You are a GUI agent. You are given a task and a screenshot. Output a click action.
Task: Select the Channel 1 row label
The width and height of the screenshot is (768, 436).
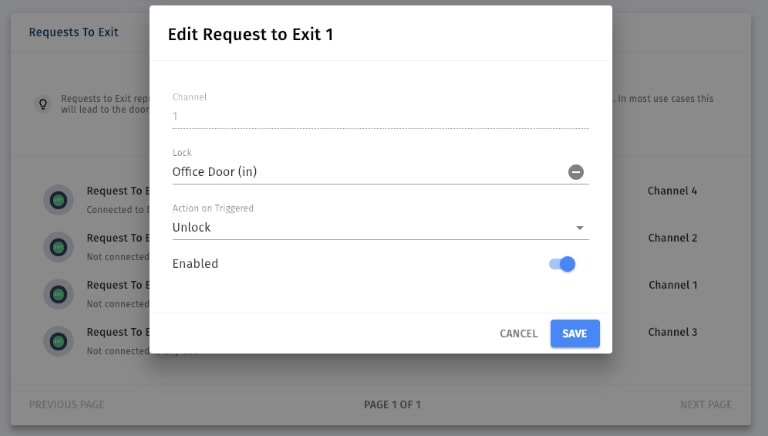click(672, 285)
